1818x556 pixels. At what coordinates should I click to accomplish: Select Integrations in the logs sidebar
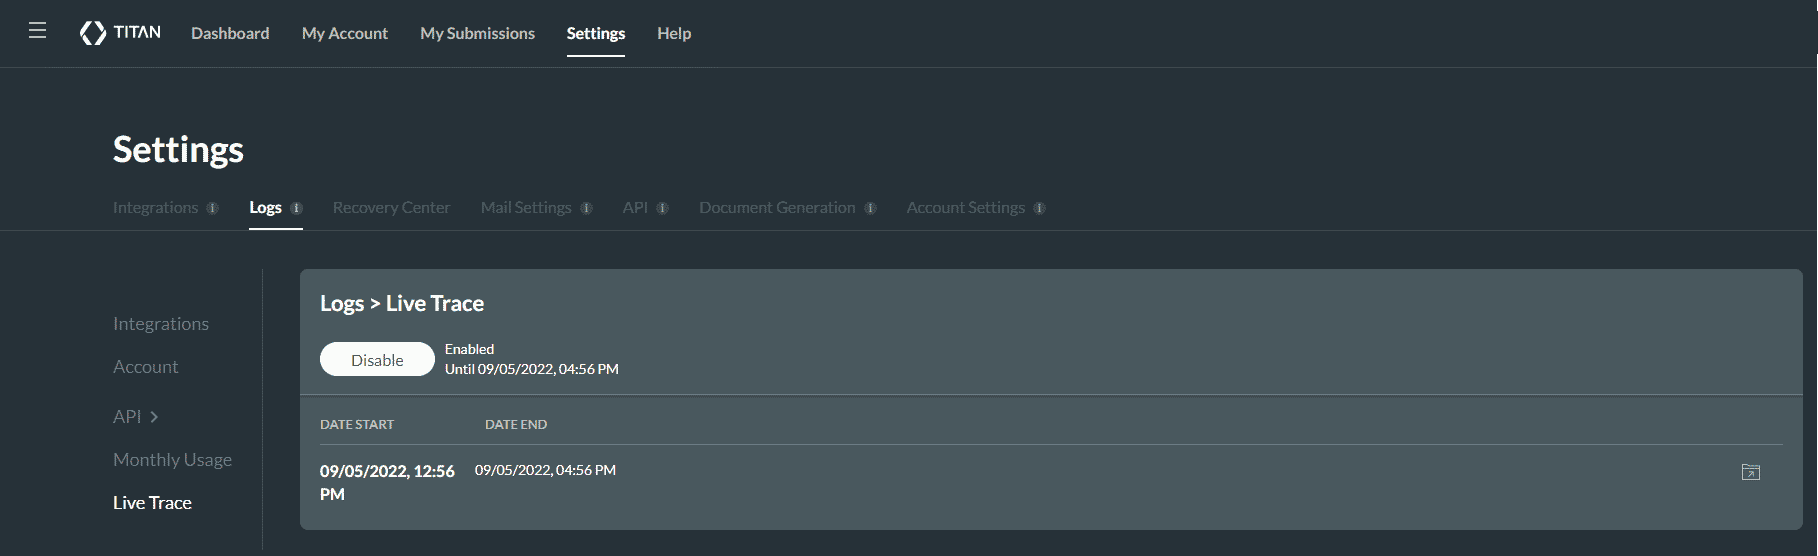(x=161, y=324)
